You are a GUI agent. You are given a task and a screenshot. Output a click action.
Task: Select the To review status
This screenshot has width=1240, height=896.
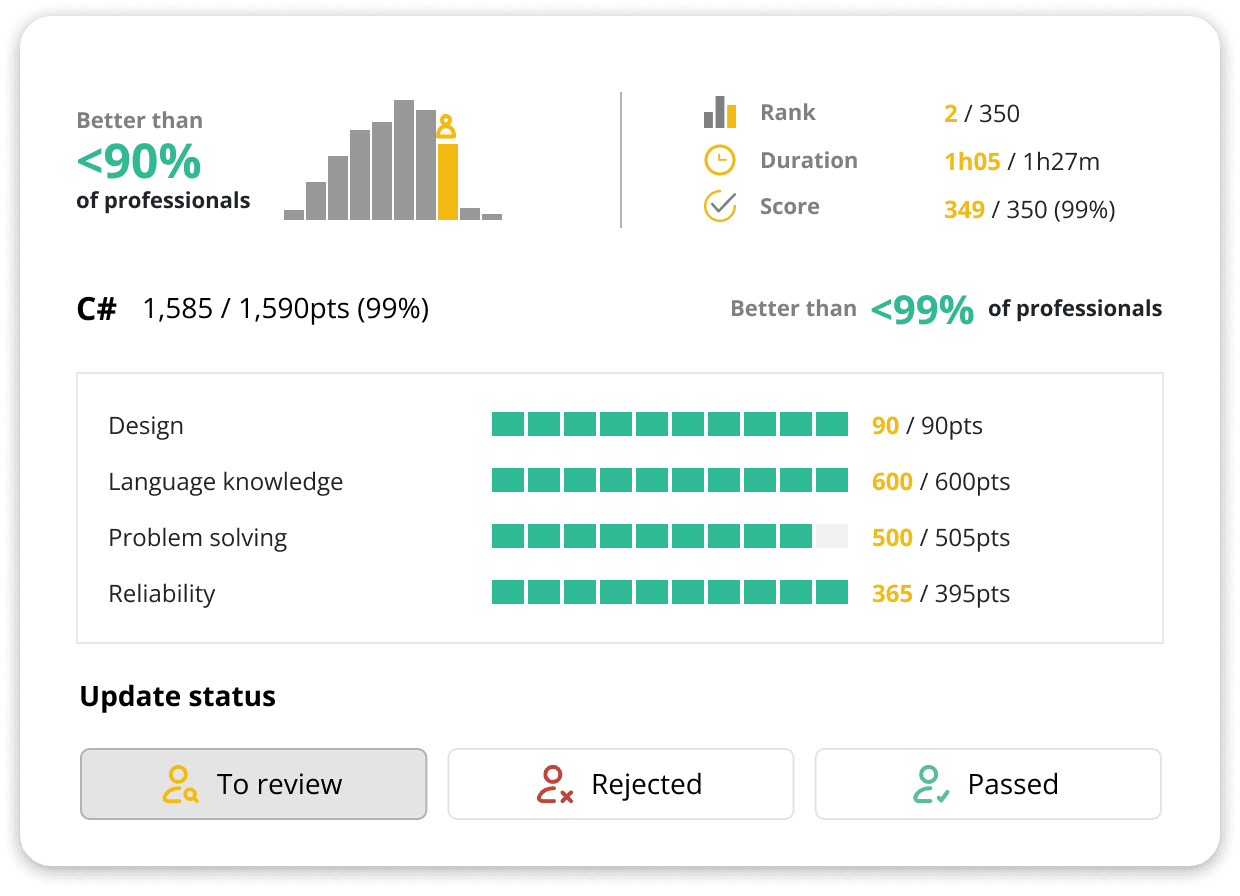(253, 784)
